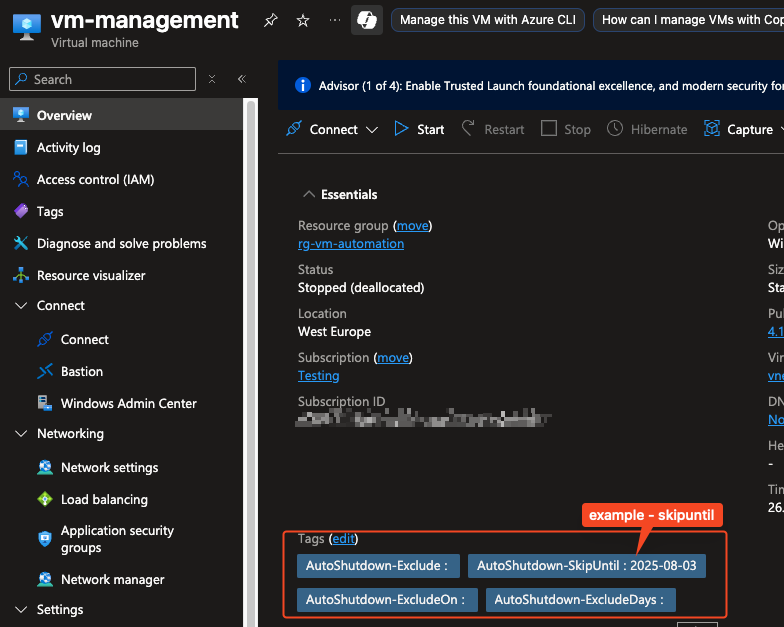The width and height of the screenshot is (784, 627).
Task: Click the edit link next to Tags
Action: tap(344, 538)
